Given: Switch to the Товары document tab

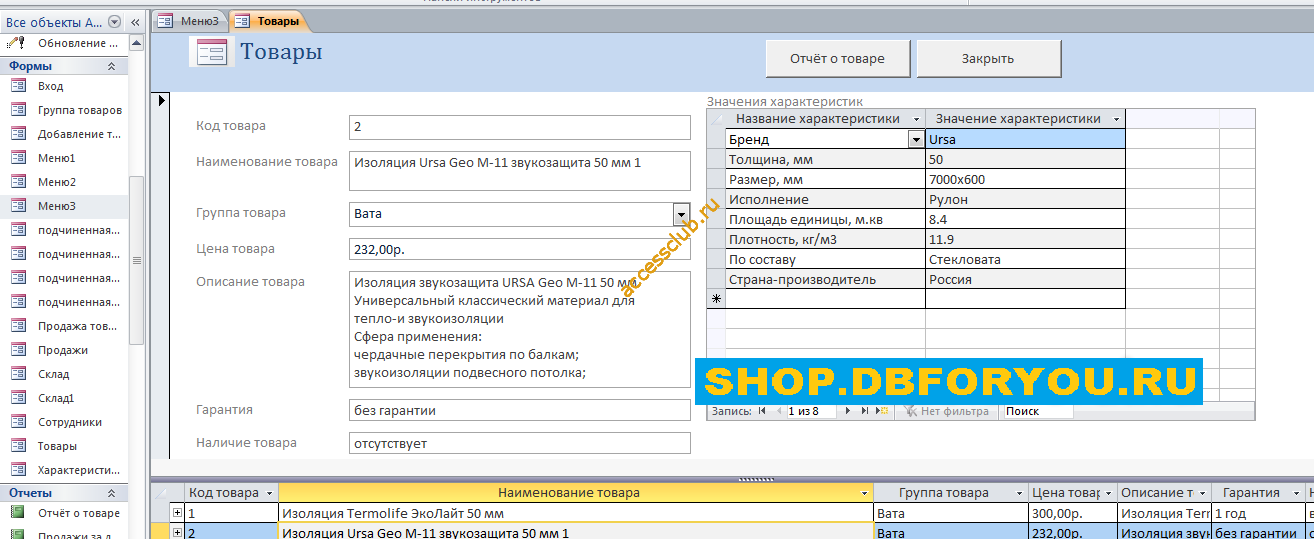Looking at the screenshot, I should tap(267, 21).
